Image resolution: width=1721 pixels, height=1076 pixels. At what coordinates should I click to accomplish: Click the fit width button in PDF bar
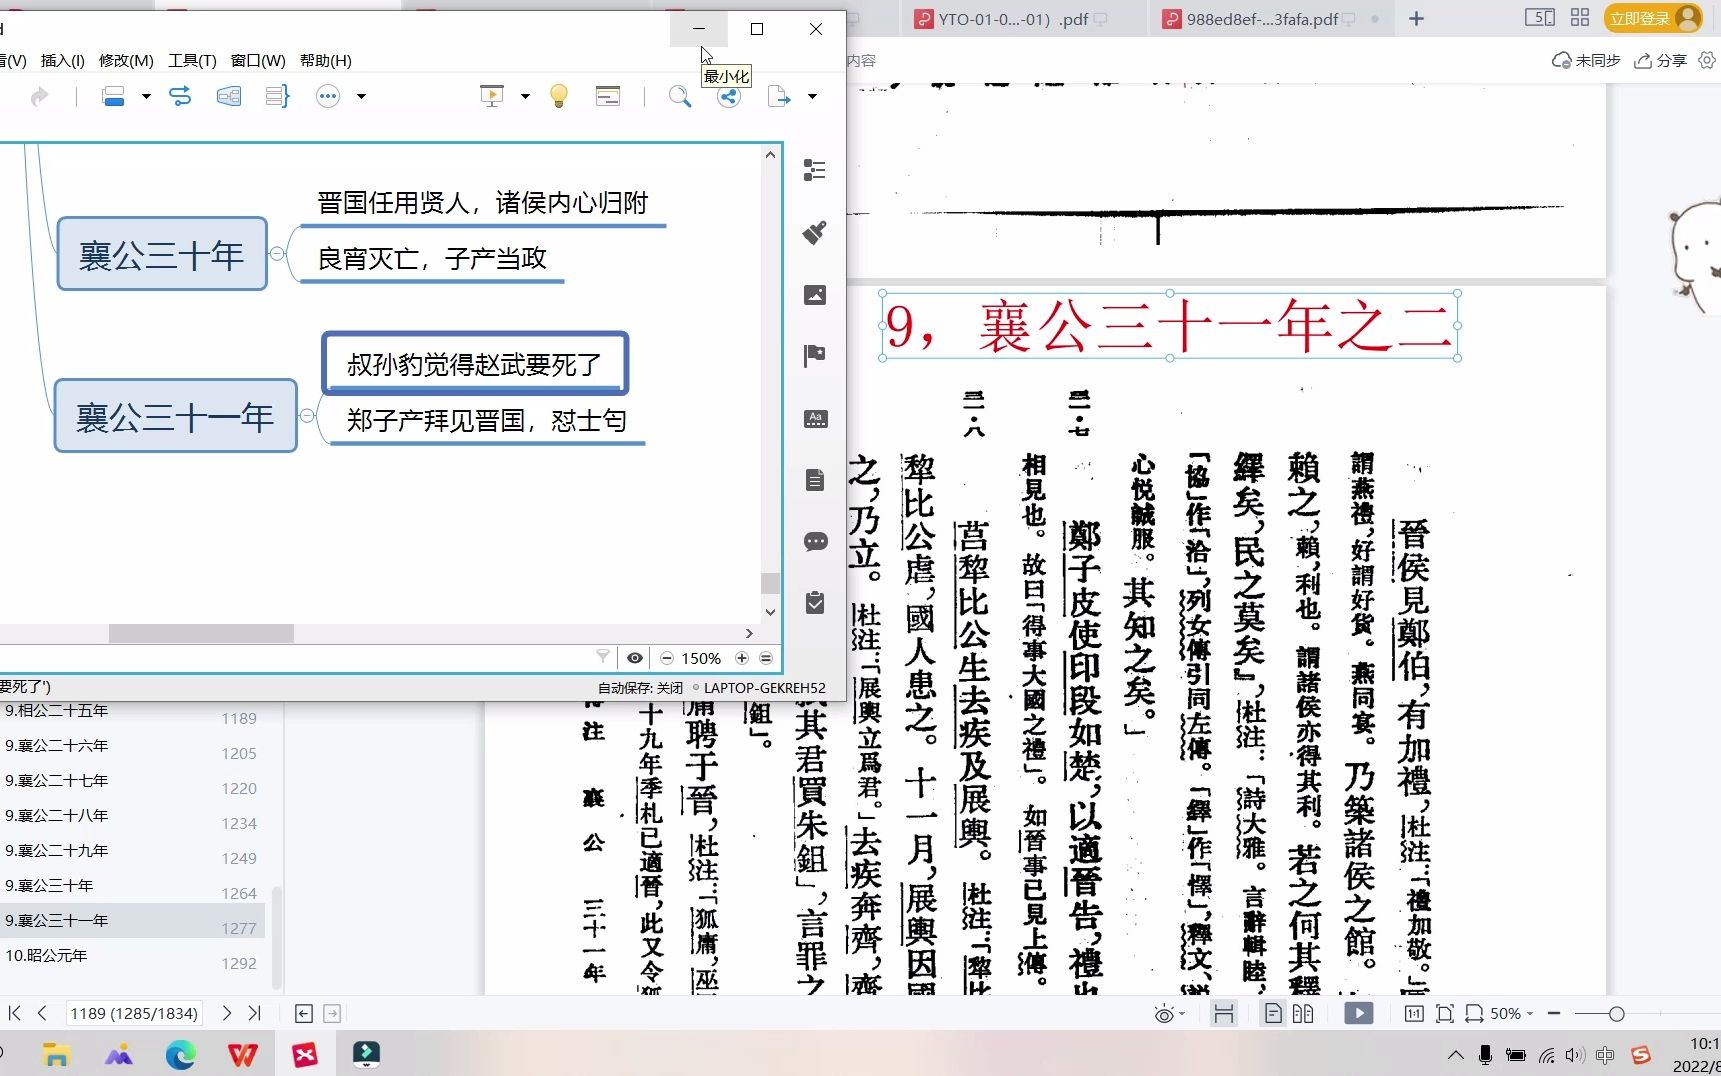click(x=1474, y=1014)
